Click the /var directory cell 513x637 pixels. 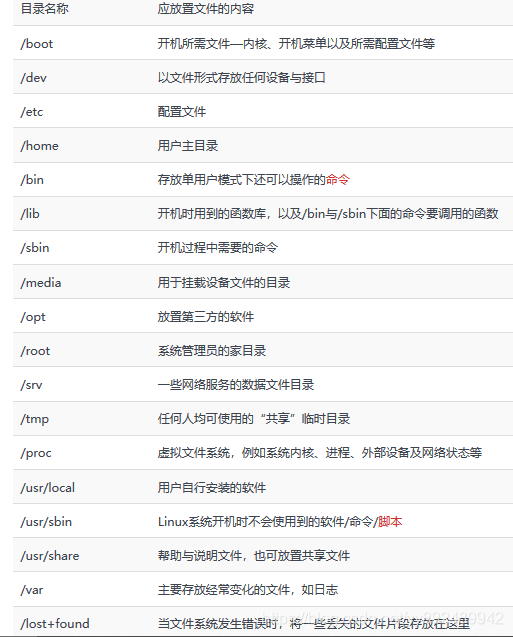tap(32, 589)
